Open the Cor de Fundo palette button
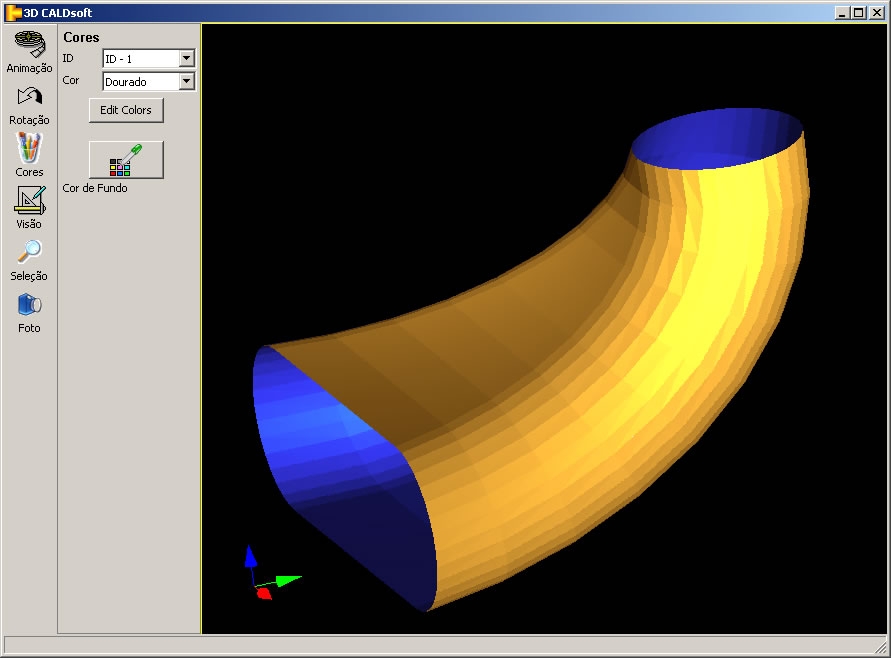Viewport: 891px width, 658px height. coord(126,160)
